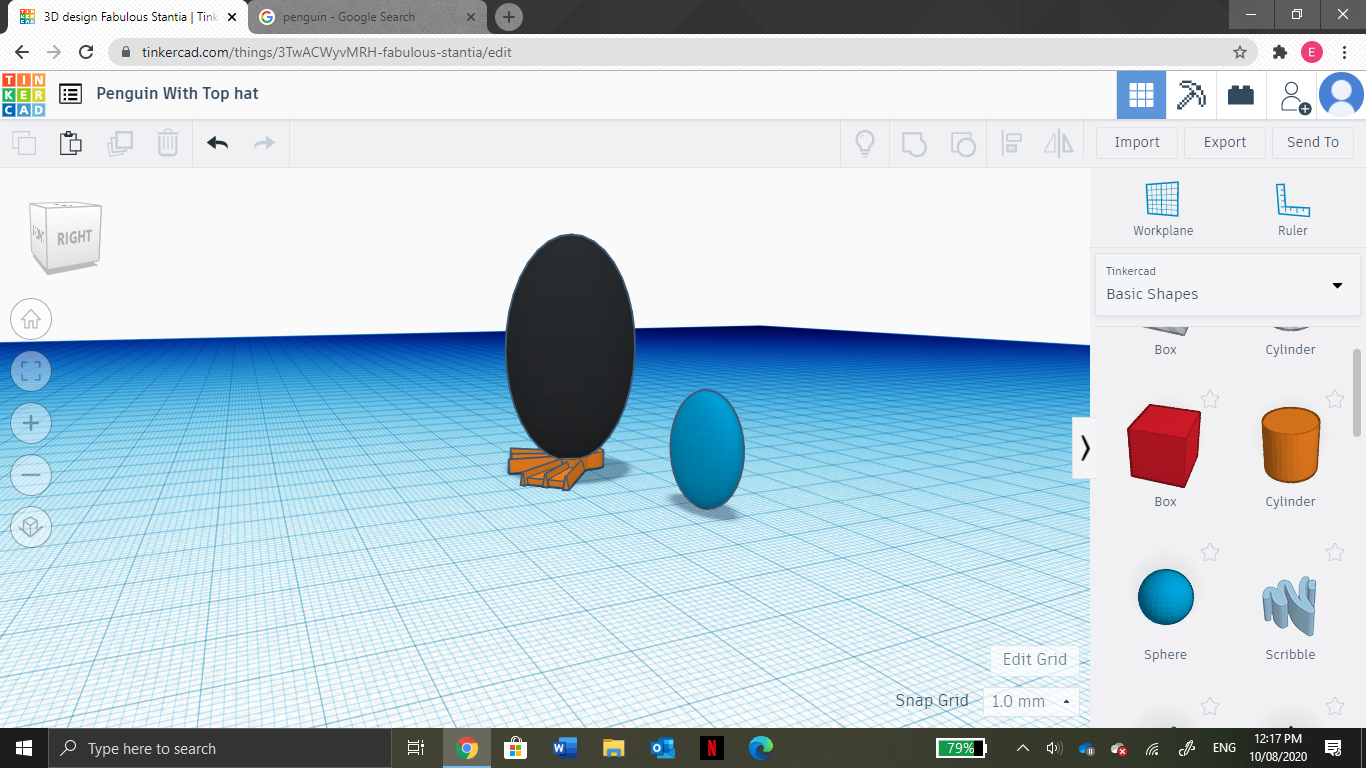Click the Redo arrow icon
1366x768 pixels.
pos(264,143)
